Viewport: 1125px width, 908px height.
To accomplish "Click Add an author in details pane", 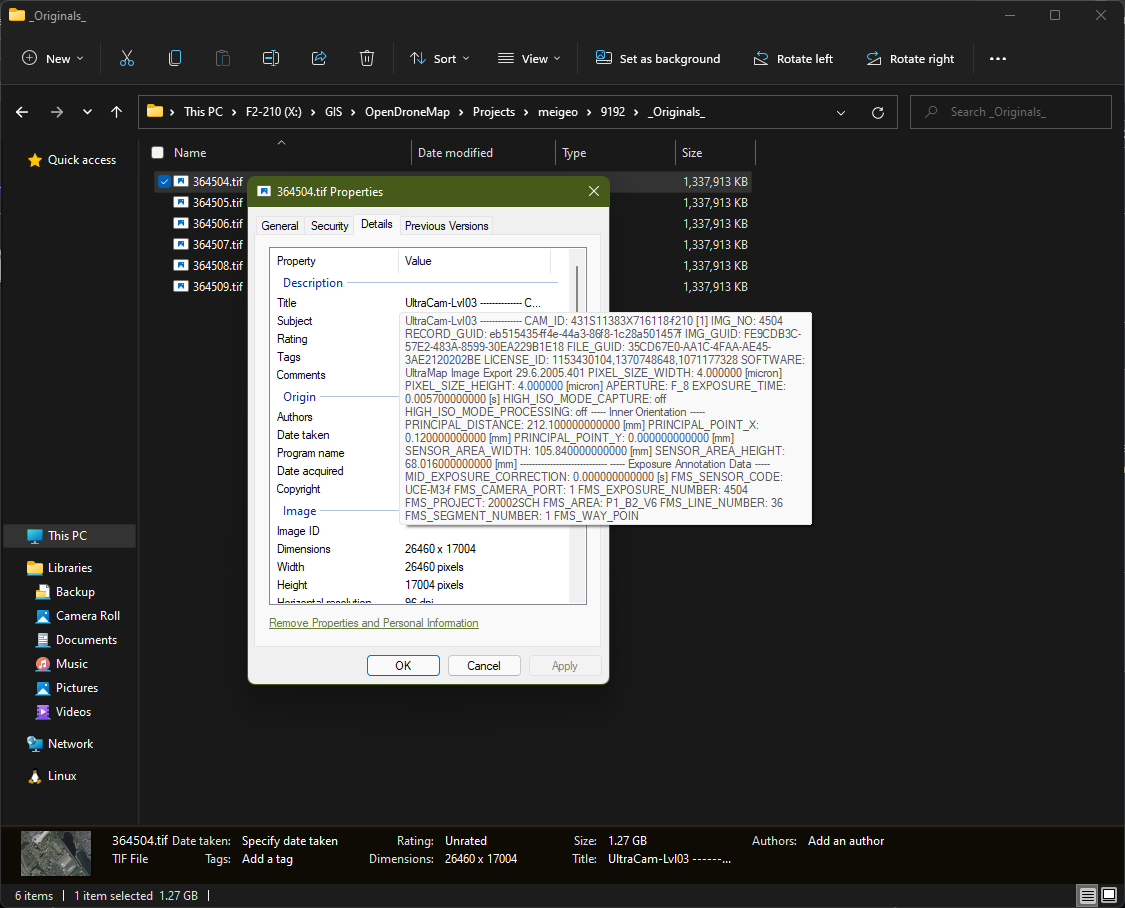I will 846,841.
